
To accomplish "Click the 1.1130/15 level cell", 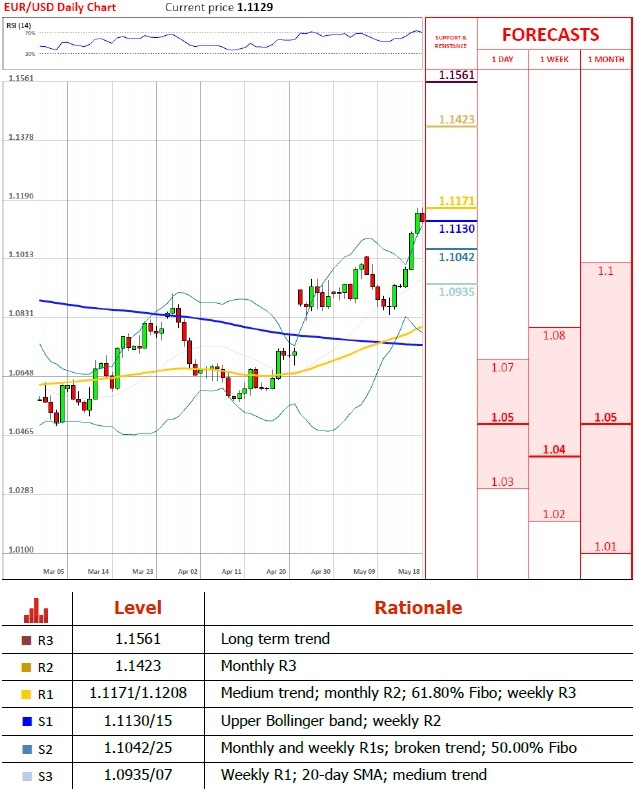I will [138, 721].
